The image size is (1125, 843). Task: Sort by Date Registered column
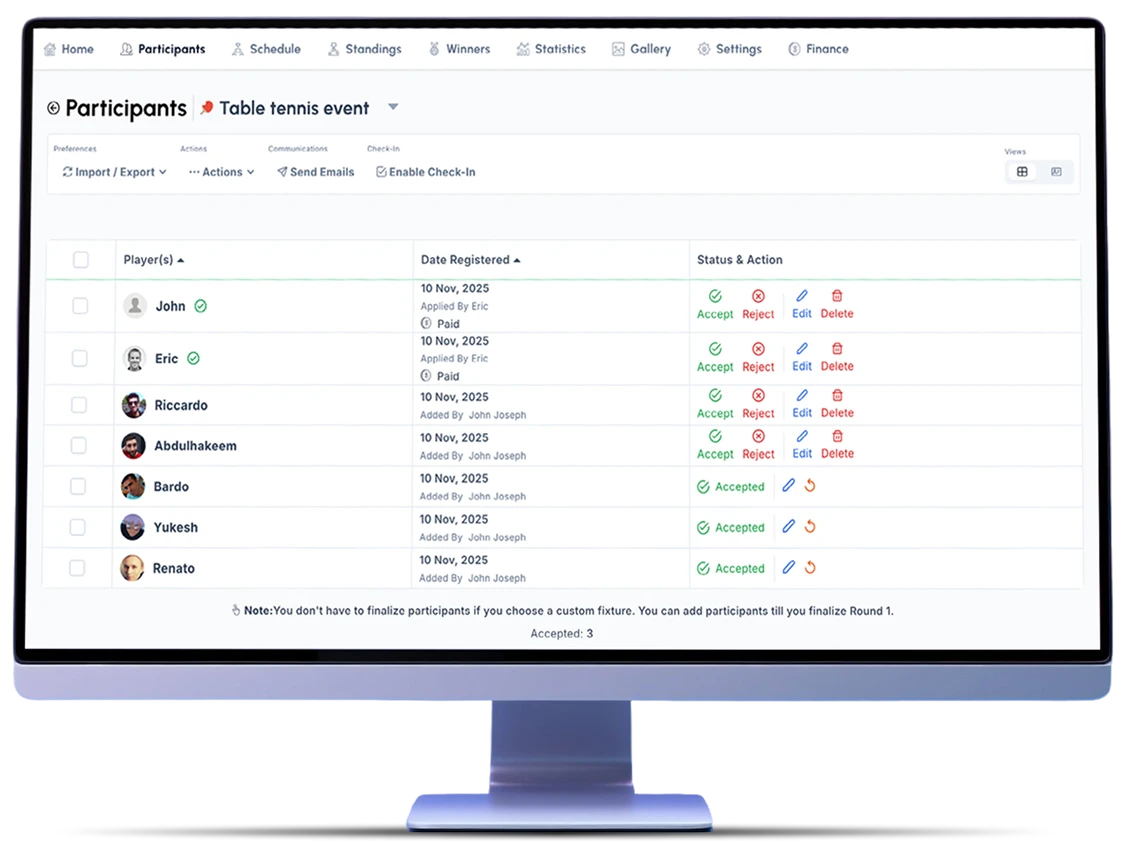pos(470,260)
